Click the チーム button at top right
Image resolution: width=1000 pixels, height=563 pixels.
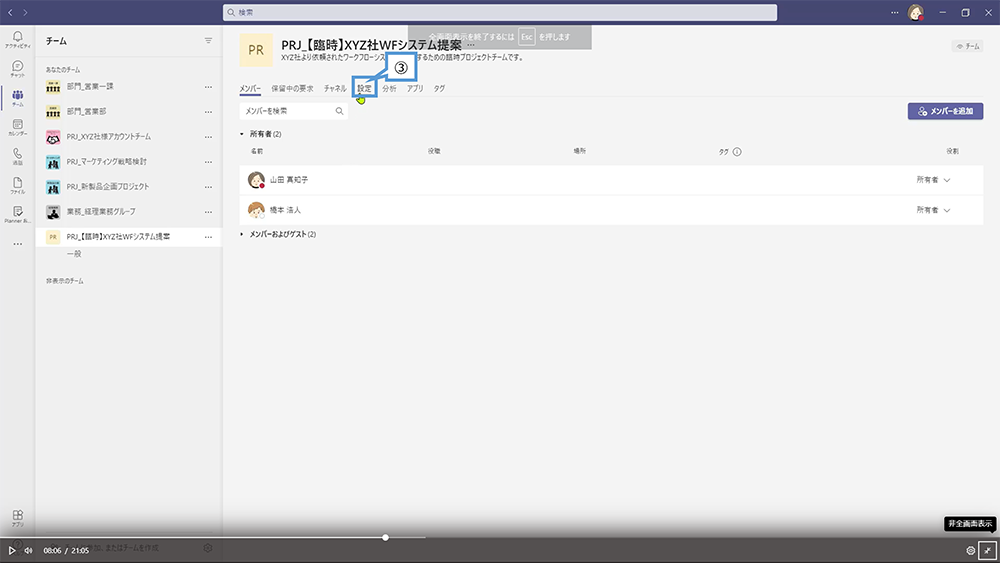coord(967,46)
